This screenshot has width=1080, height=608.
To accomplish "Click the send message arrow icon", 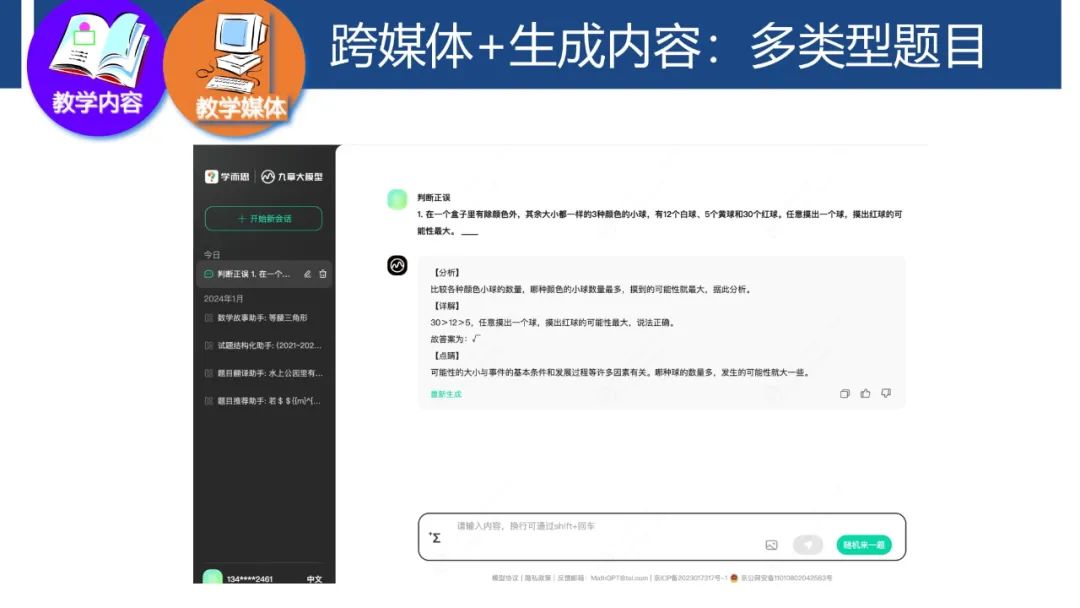I will [808, 545].
